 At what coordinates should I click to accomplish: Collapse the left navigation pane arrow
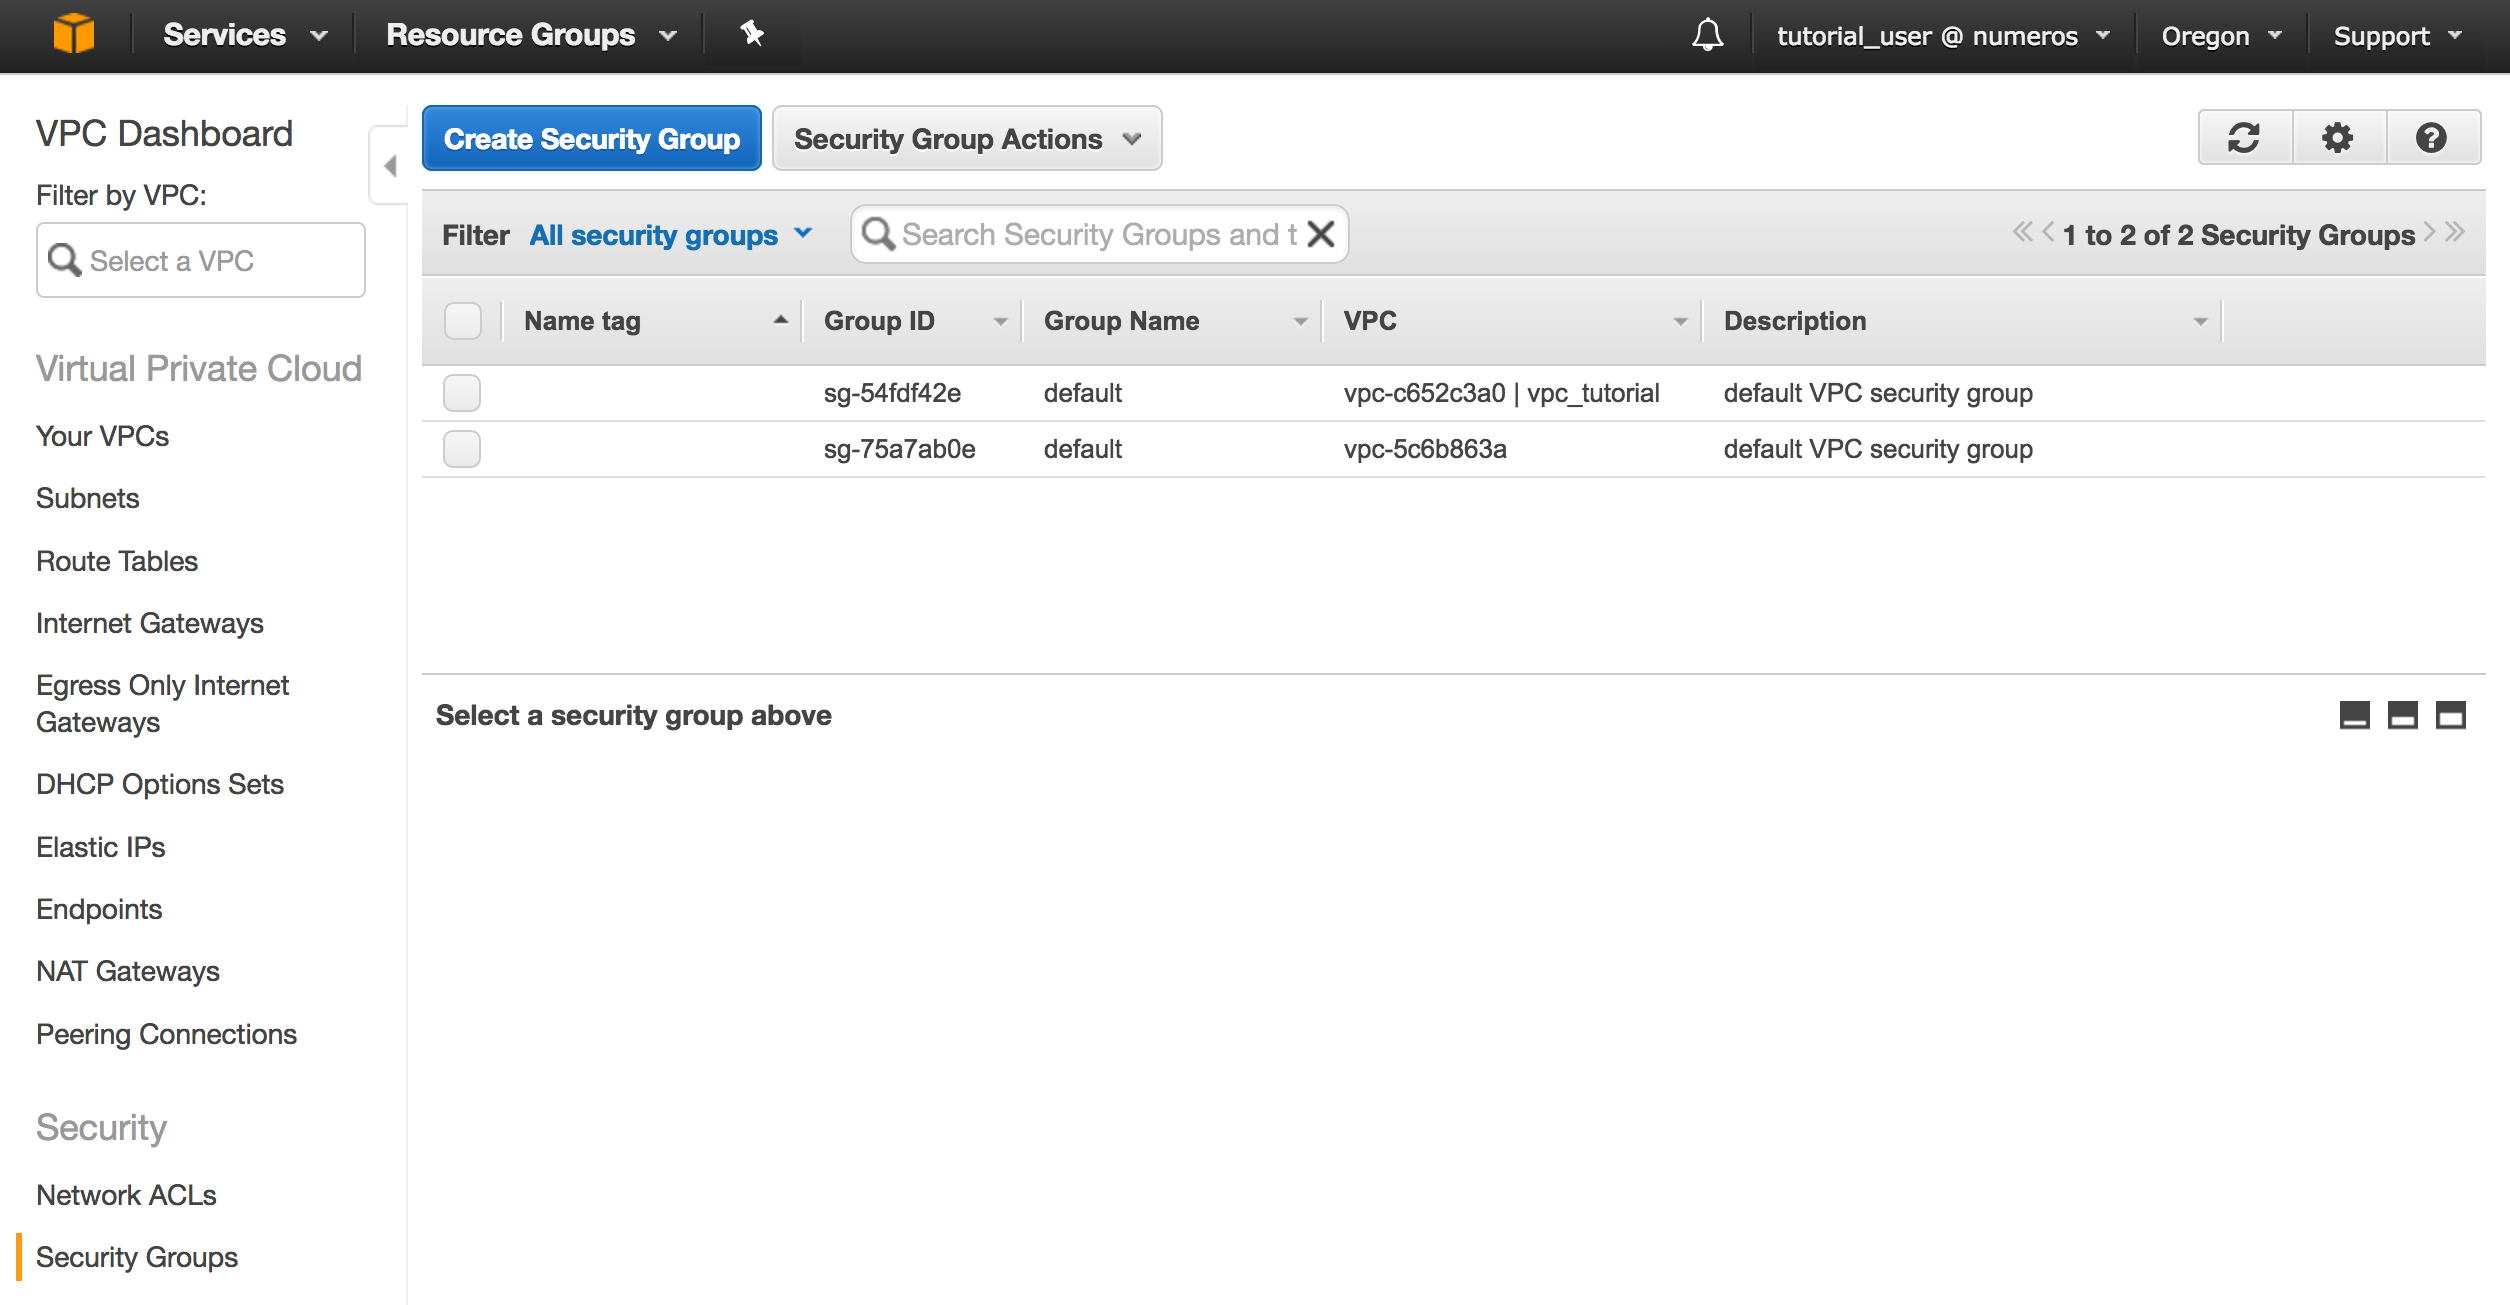pos(390,166)
